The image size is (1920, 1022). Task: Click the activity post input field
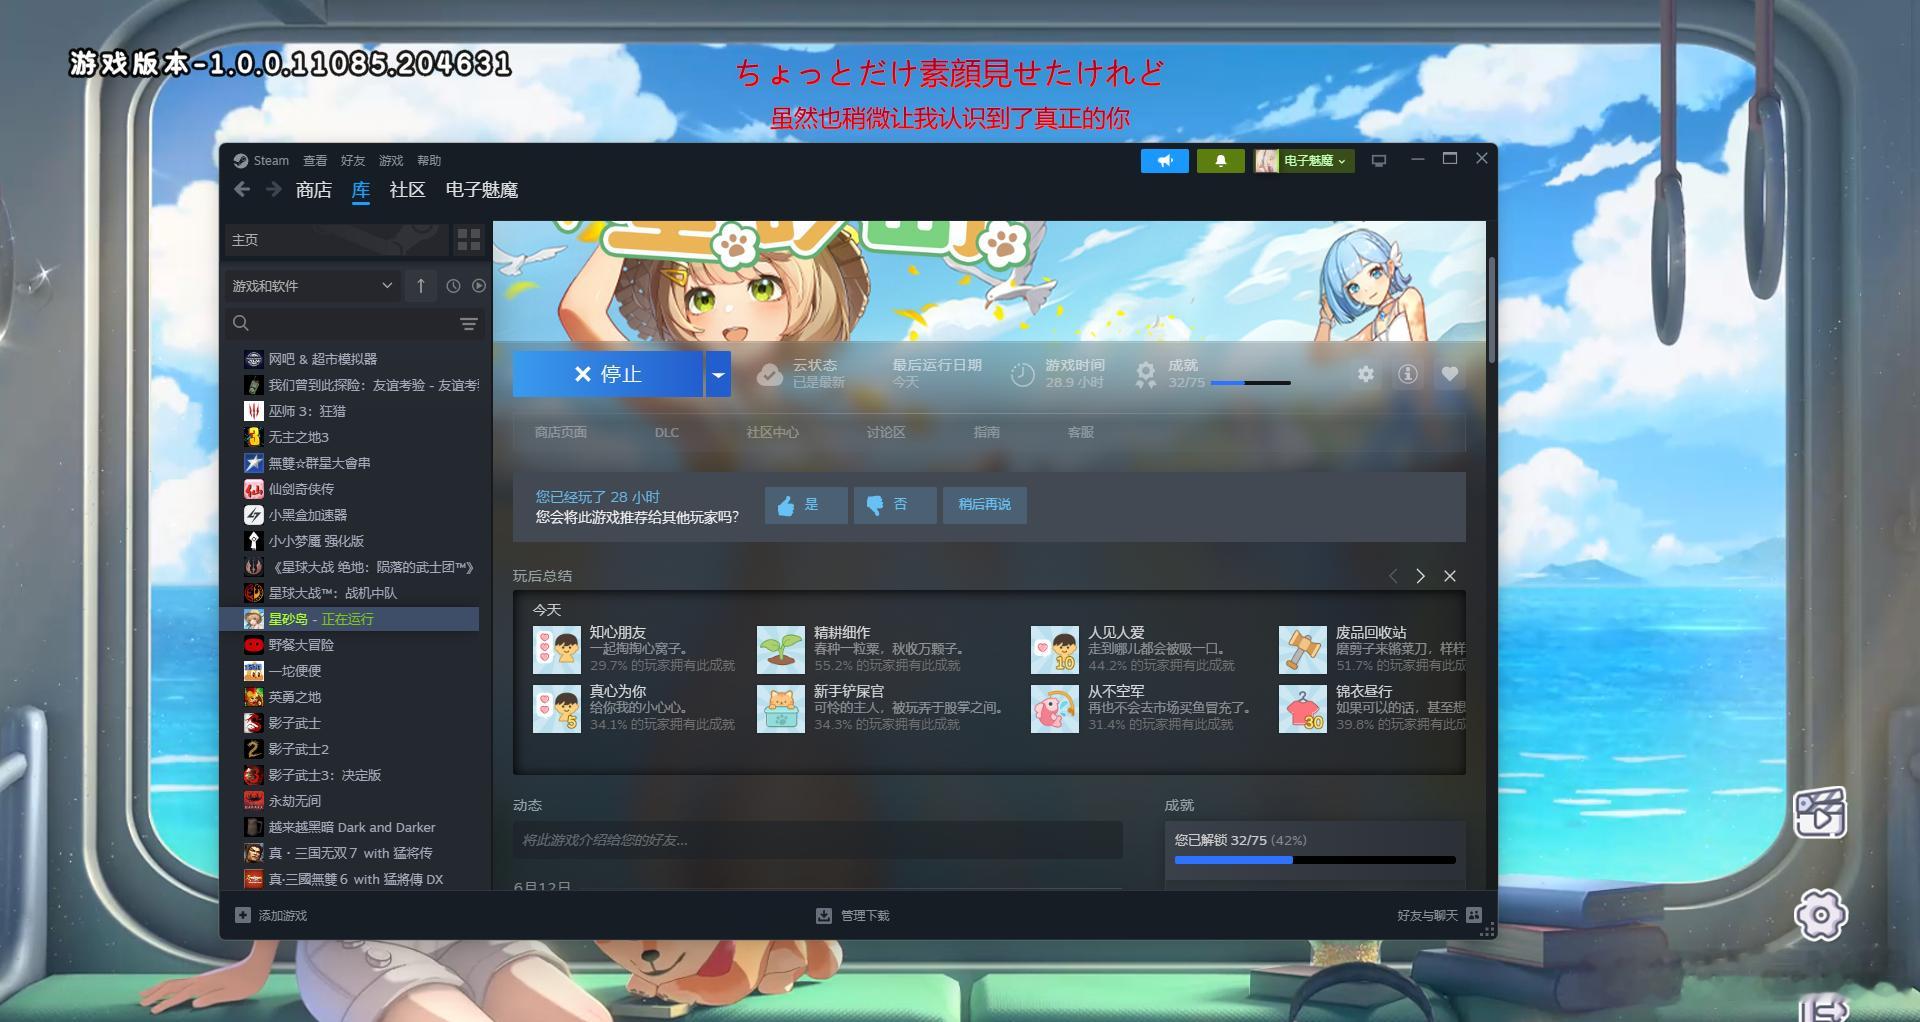818,840
